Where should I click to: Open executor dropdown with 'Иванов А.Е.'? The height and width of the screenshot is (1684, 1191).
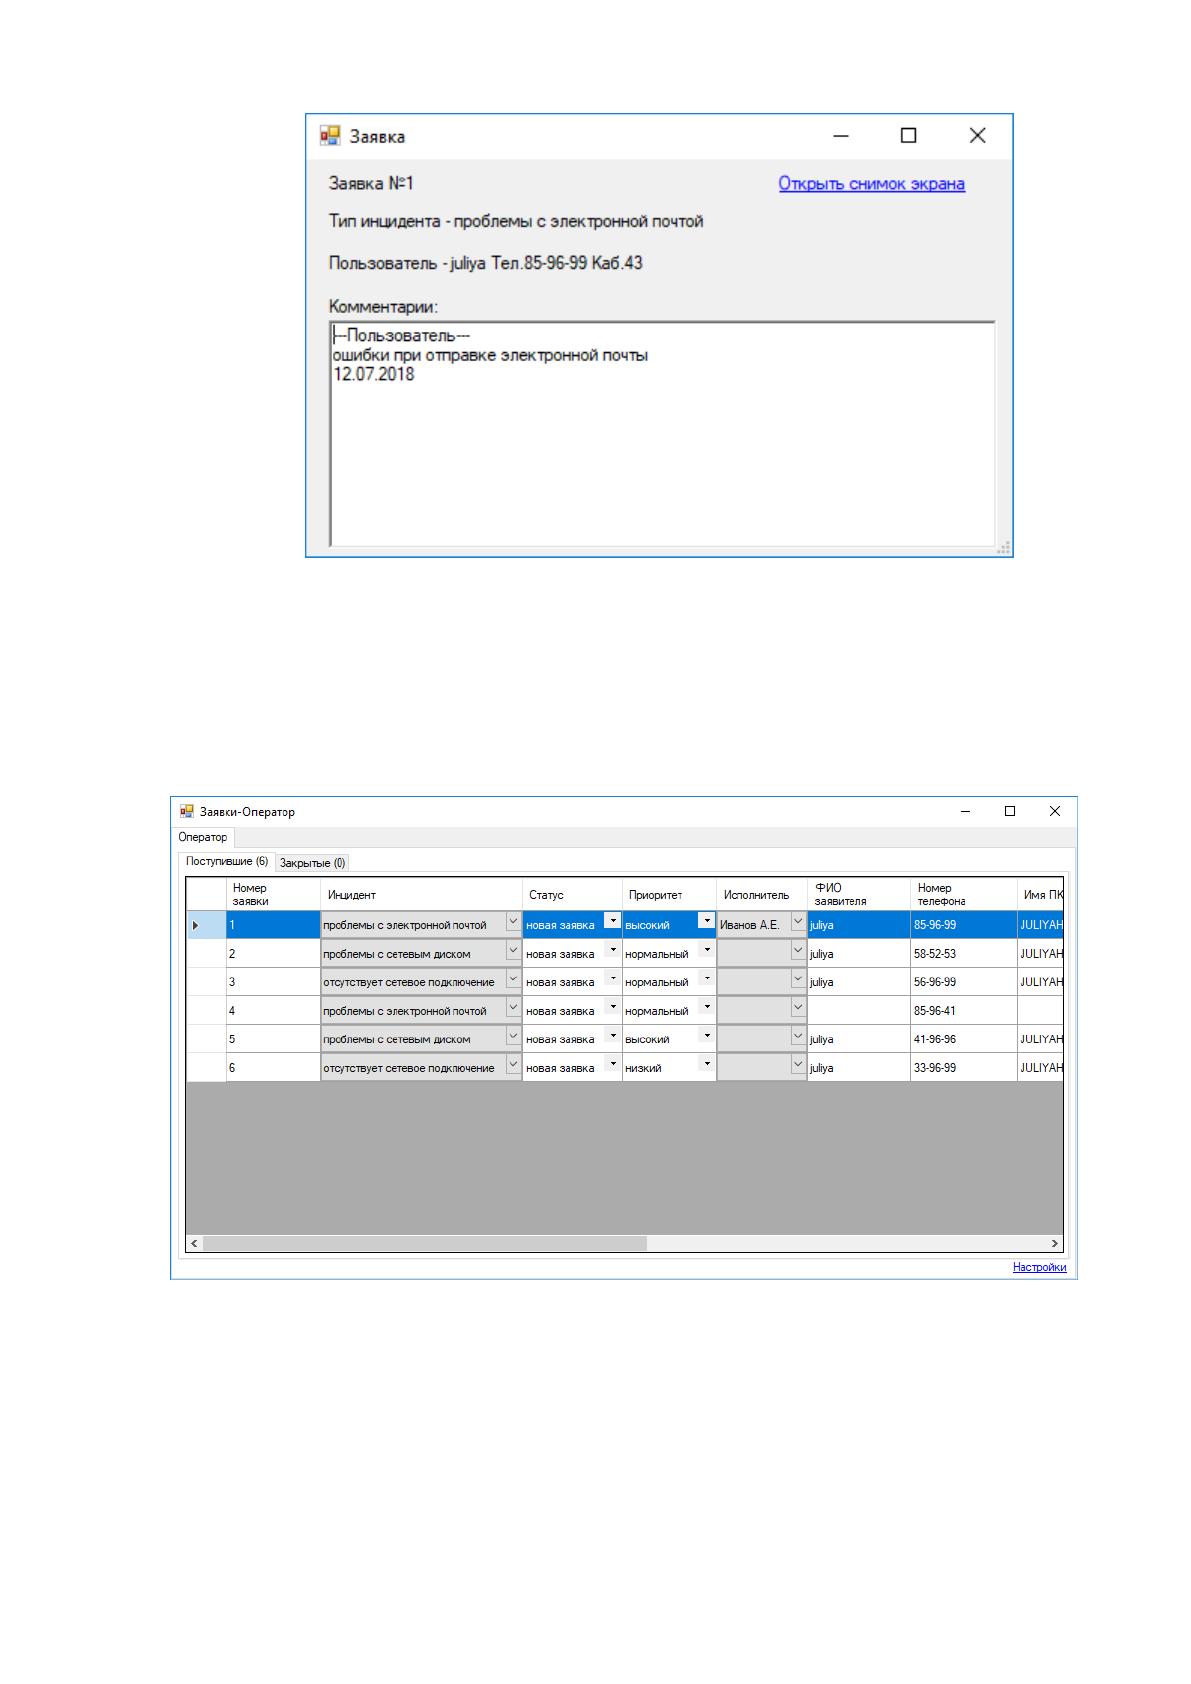(798, 923)
